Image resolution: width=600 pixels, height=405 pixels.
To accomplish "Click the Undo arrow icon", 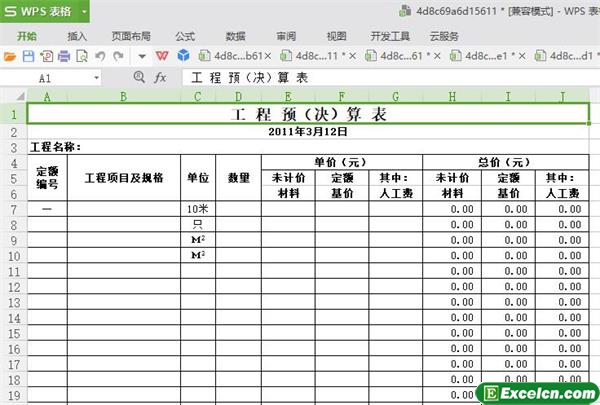I will [x=100, y=57].
